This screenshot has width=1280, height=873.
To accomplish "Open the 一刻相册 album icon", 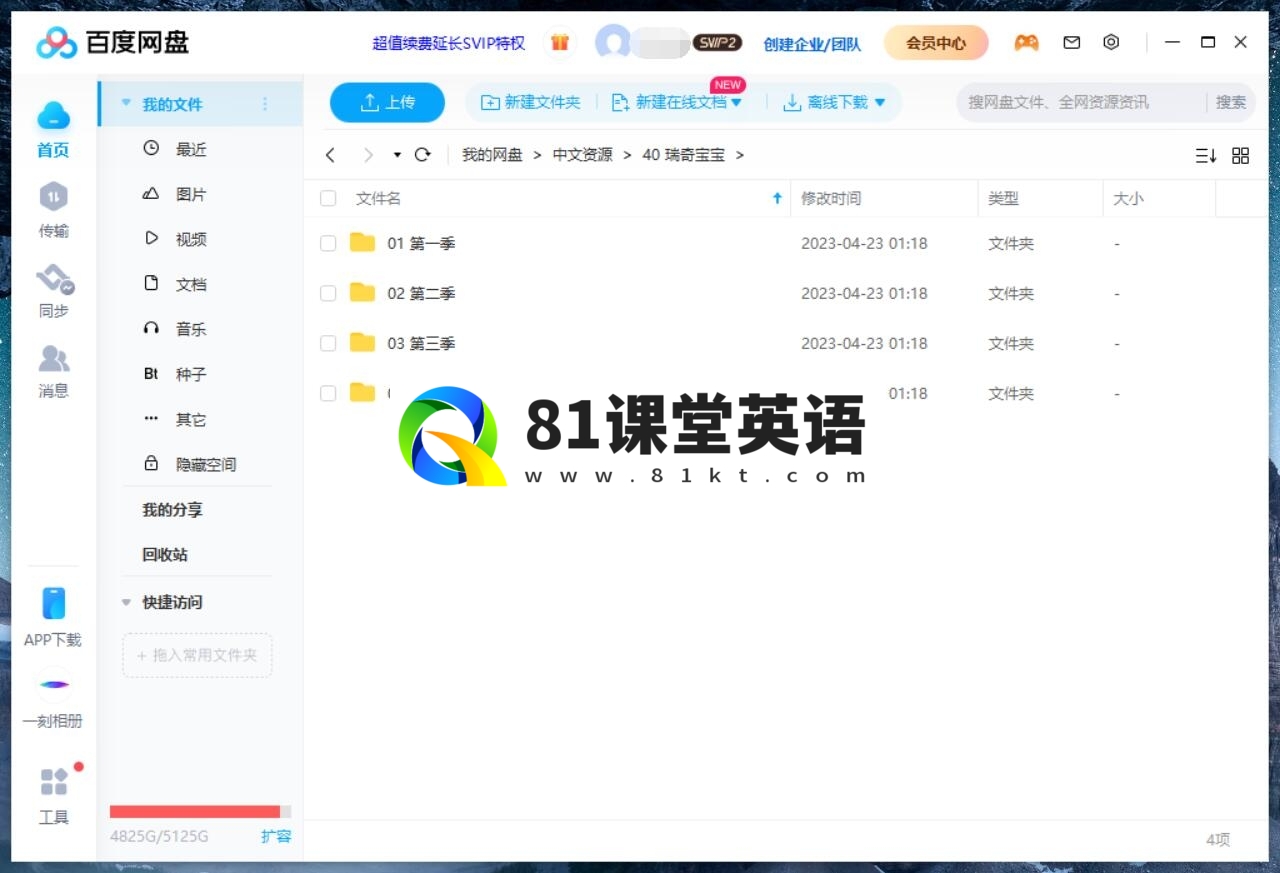I will pyautogui.click(x=54, y=684).
